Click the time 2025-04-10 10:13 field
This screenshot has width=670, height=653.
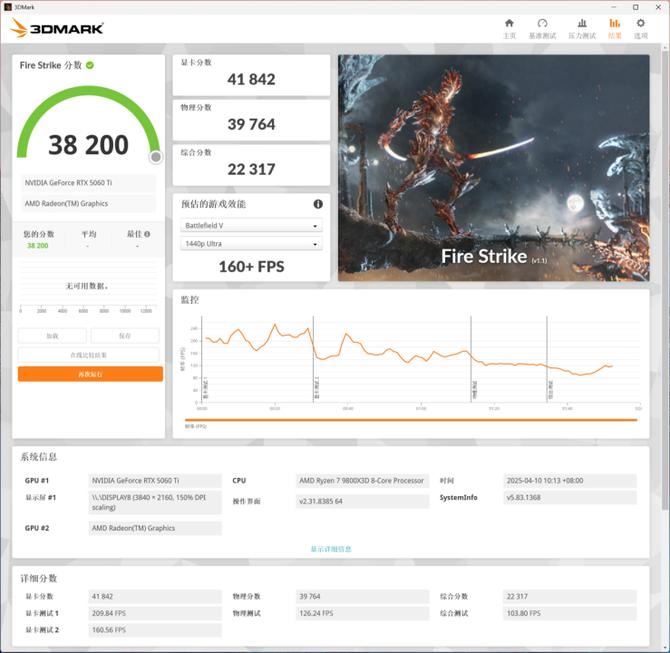tap(570, 481)
